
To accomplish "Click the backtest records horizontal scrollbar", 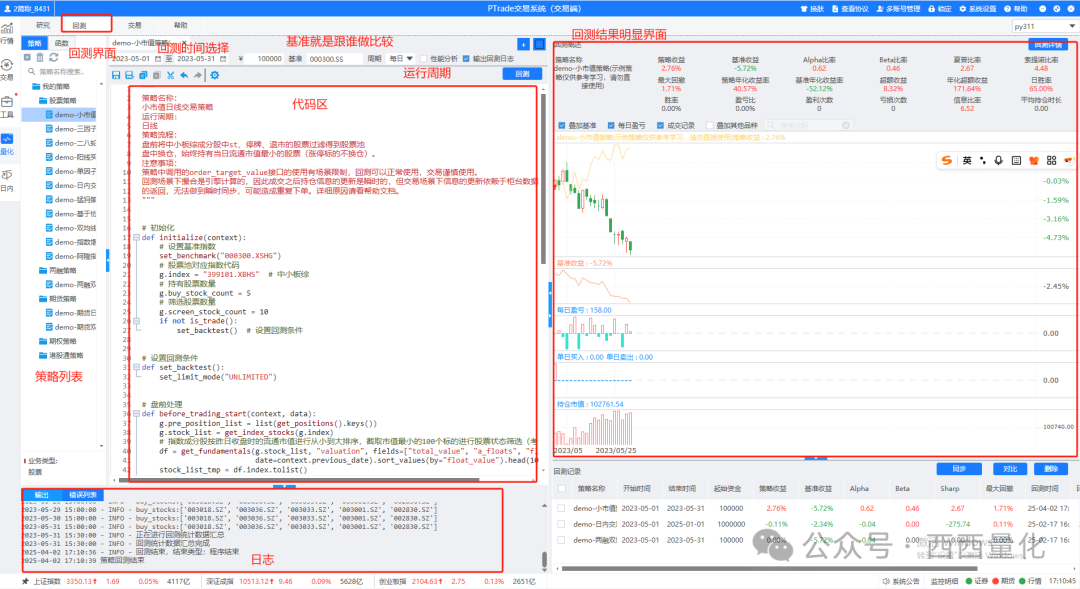I will pyautogui.click(x=770, y=568).
